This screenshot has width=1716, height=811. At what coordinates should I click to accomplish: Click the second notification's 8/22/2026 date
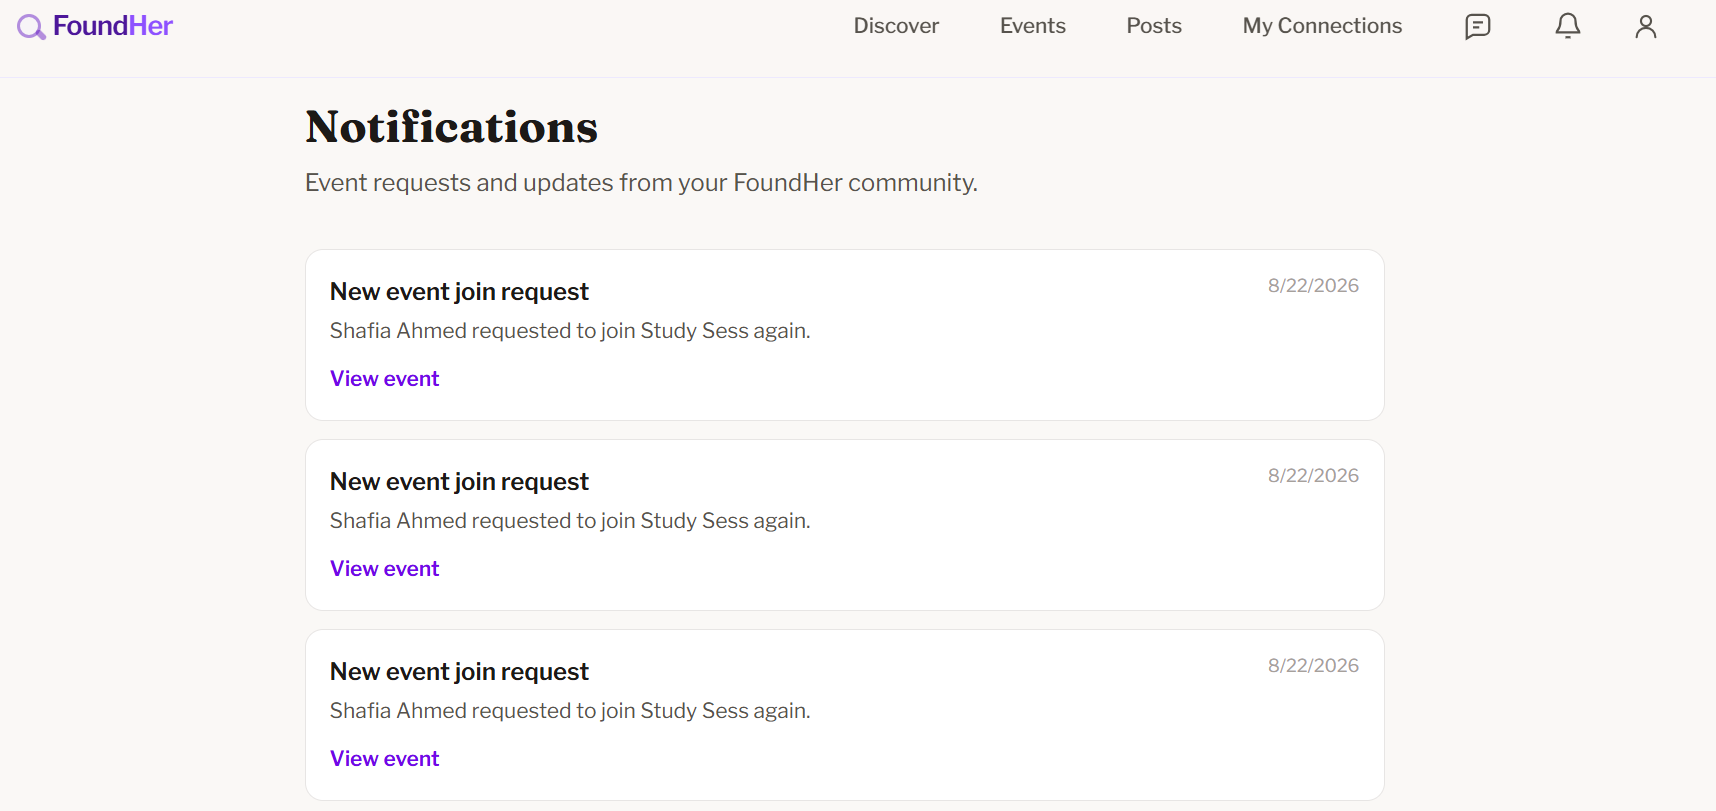coord(1313,476)
